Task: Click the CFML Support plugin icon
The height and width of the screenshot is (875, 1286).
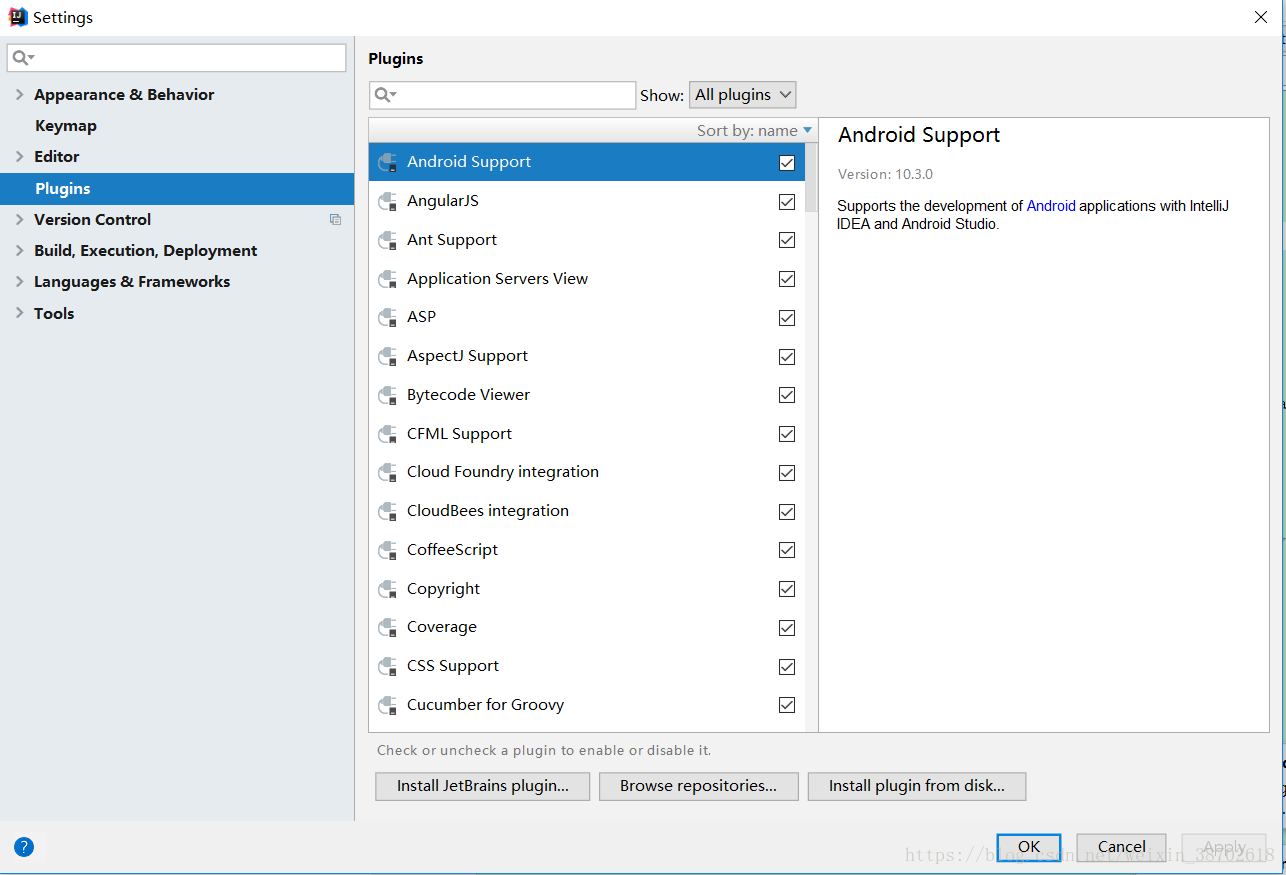Action: (388, 434)
